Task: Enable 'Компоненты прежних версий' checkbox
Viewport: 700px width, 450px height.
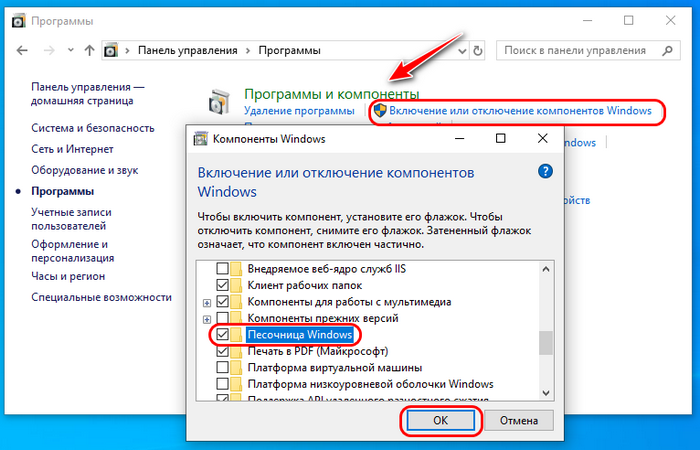Action: point(222,318)
